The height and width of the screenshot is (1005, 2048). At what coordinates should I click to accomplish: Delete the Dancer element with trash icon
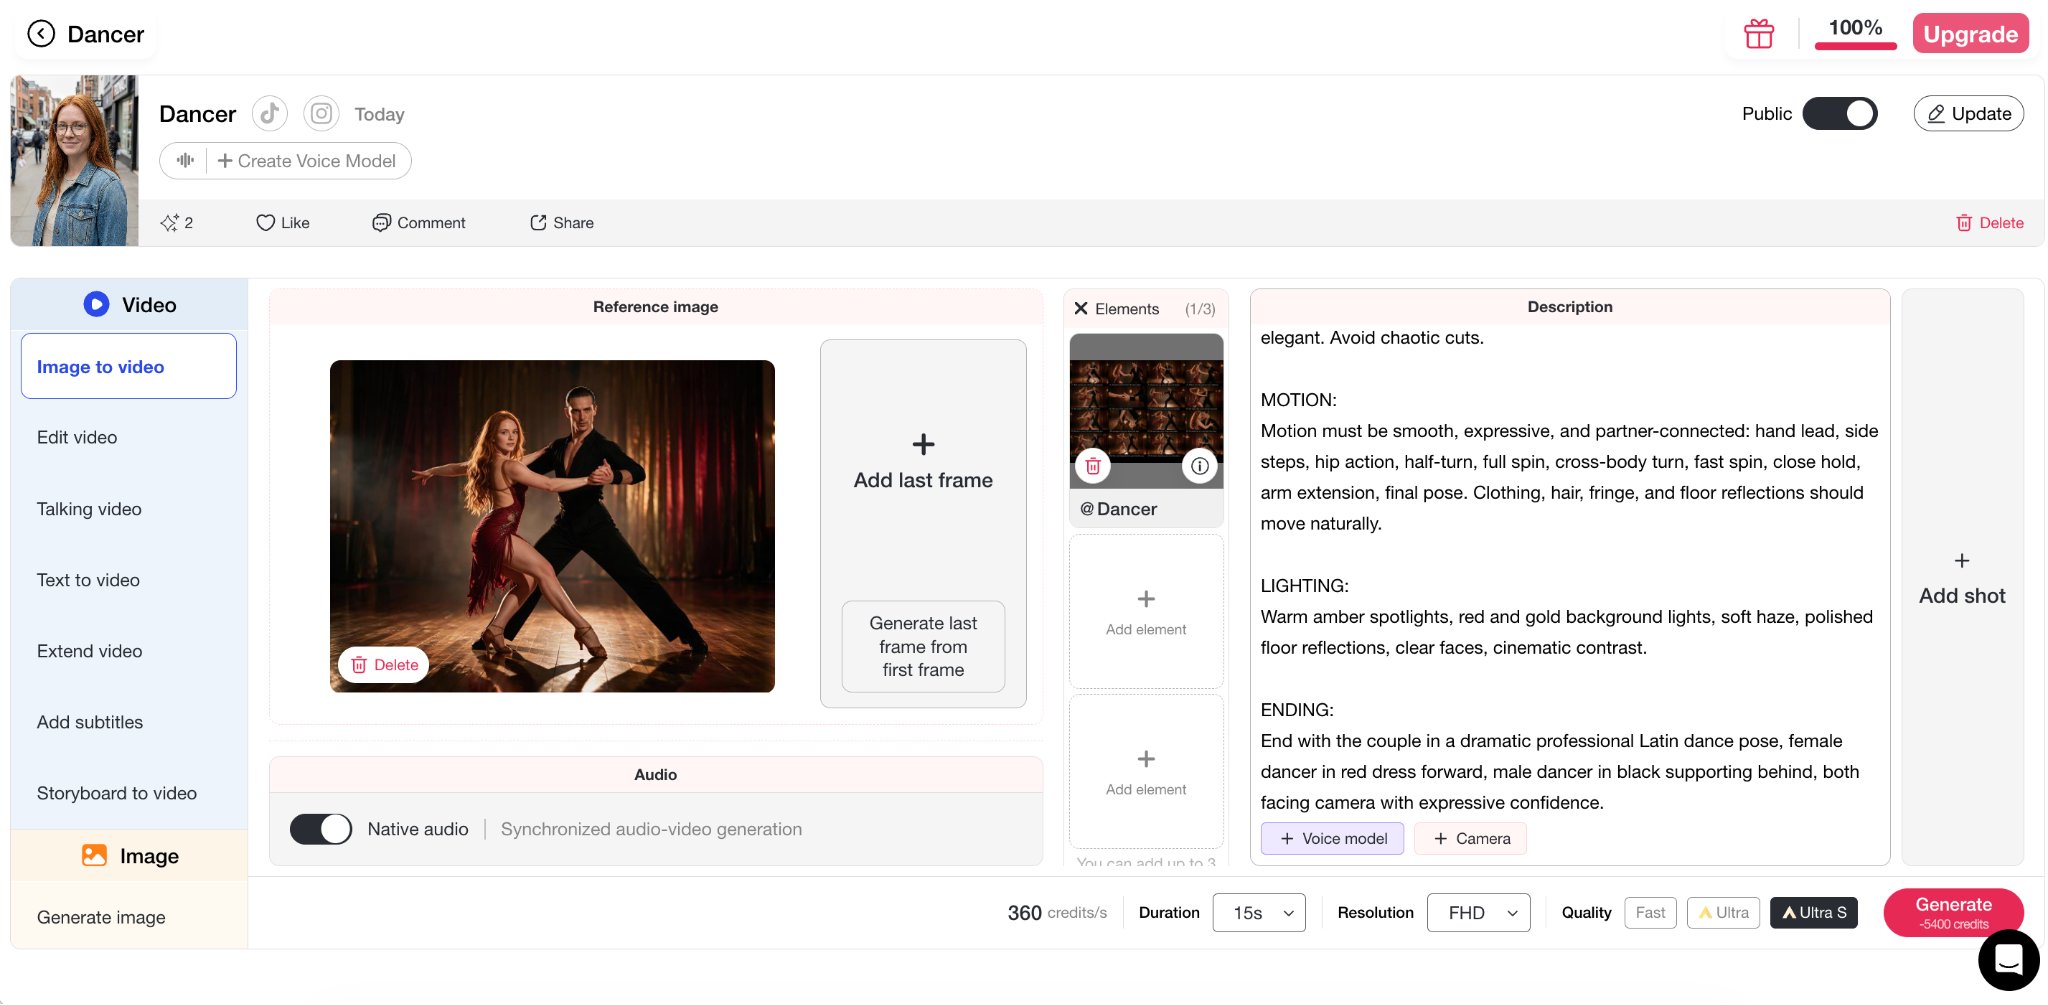(1093, 466)
